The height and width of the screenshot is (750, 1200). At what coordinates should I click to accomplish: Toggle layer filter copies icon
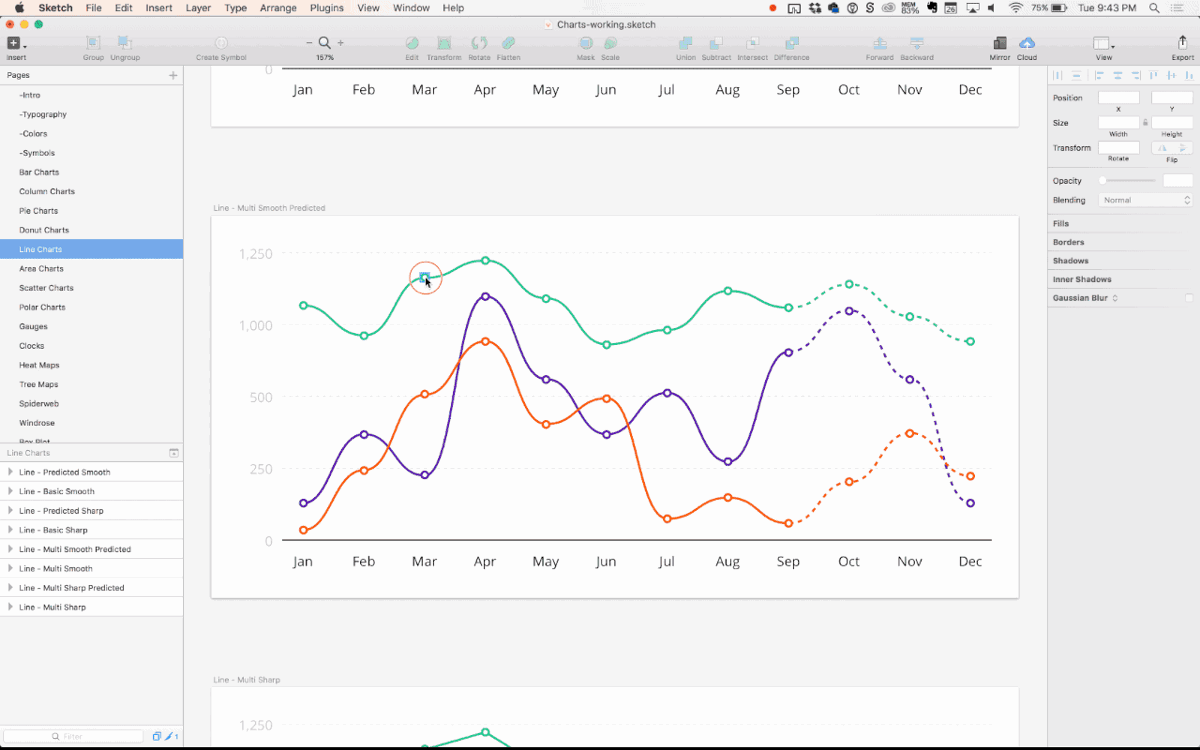[x=156, y=736]
